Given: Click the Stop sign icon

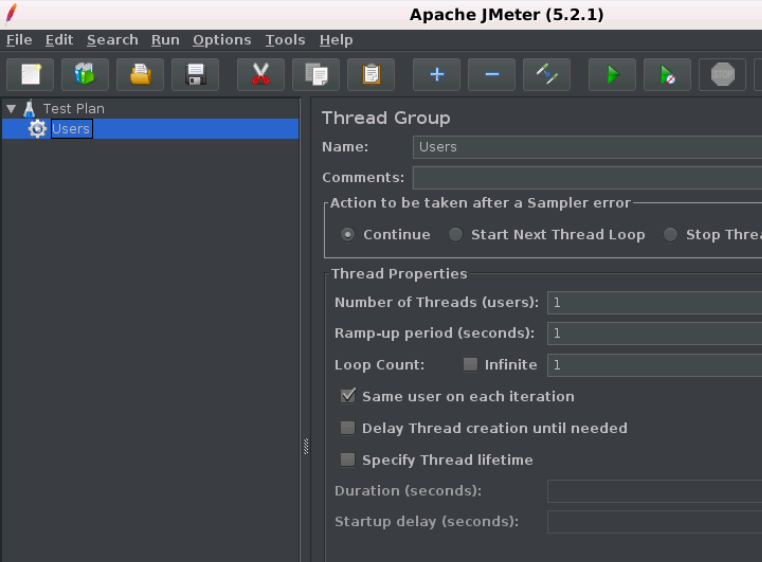Looking at the screenshot, I should click(x=723, y=74).
